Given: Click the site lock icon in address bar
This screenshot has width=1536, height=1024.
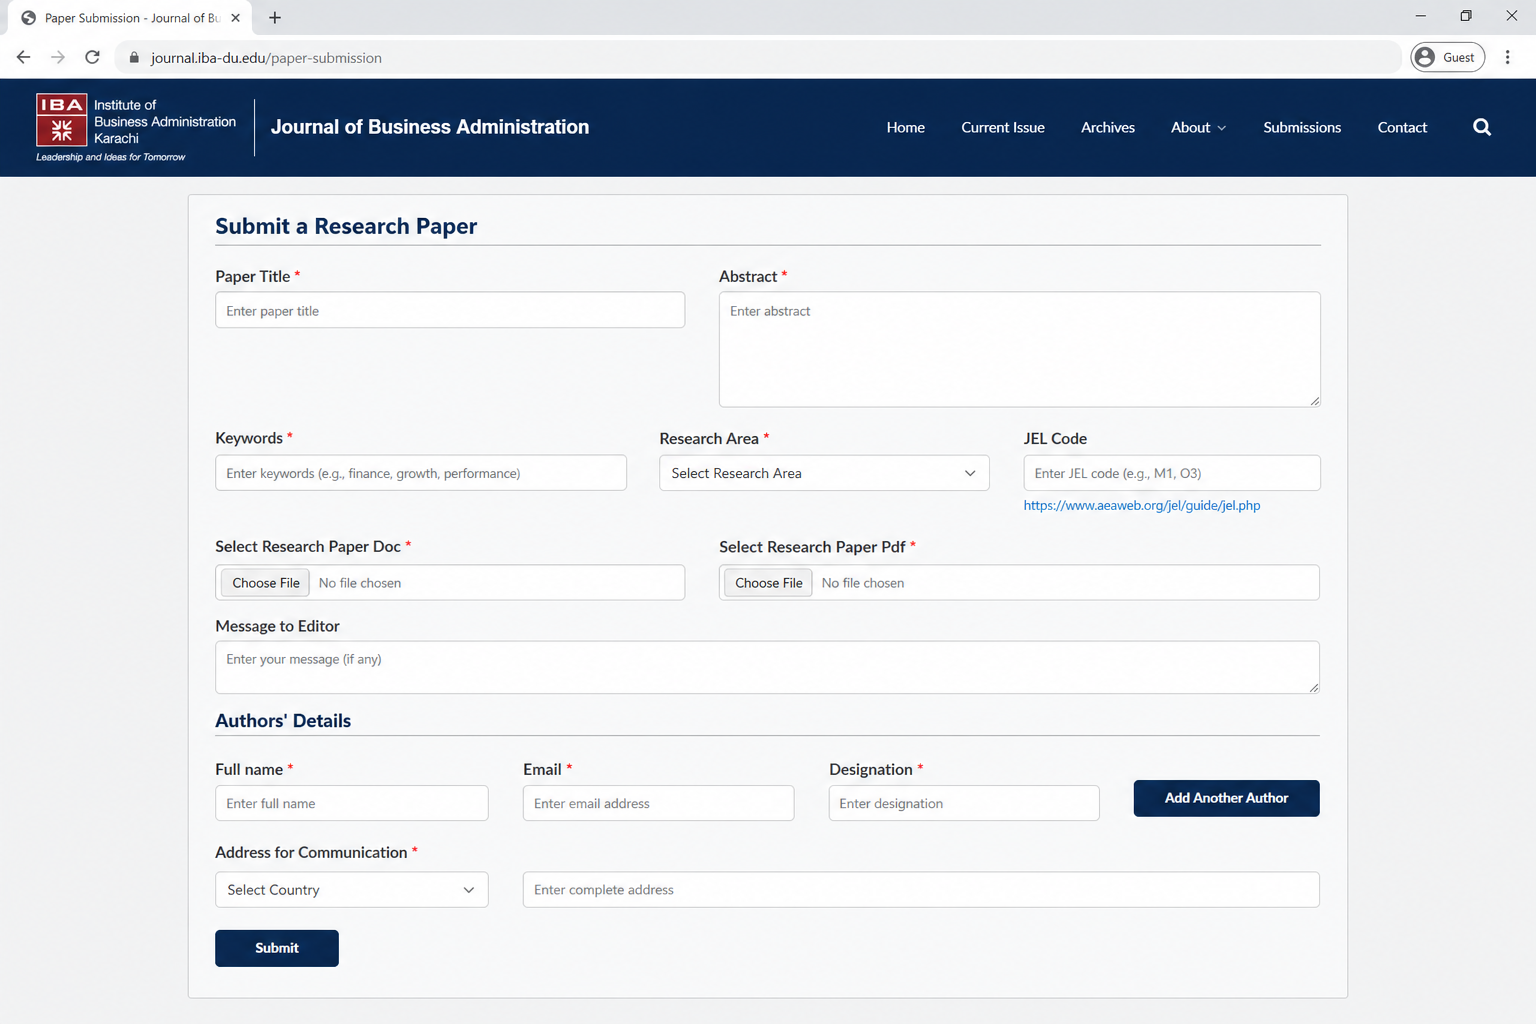Looking at the screenshot, I should click(x=134, y=57).
